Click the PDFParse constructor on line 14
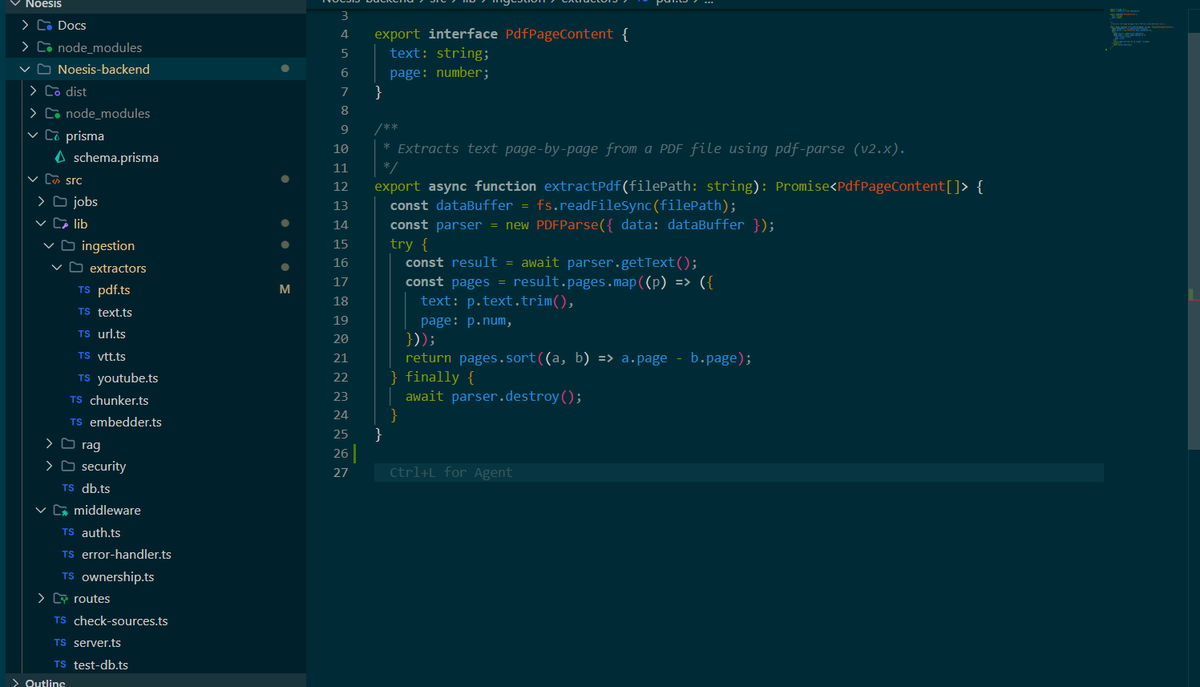Viewport: 1200px width, 687px height. point(567,224)
